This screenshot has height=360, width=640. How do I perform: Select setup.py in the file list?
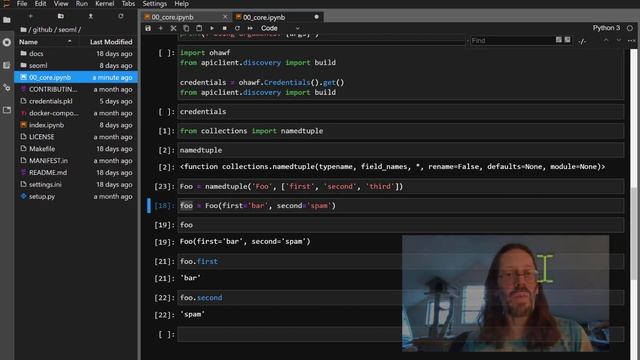(76, 196)
